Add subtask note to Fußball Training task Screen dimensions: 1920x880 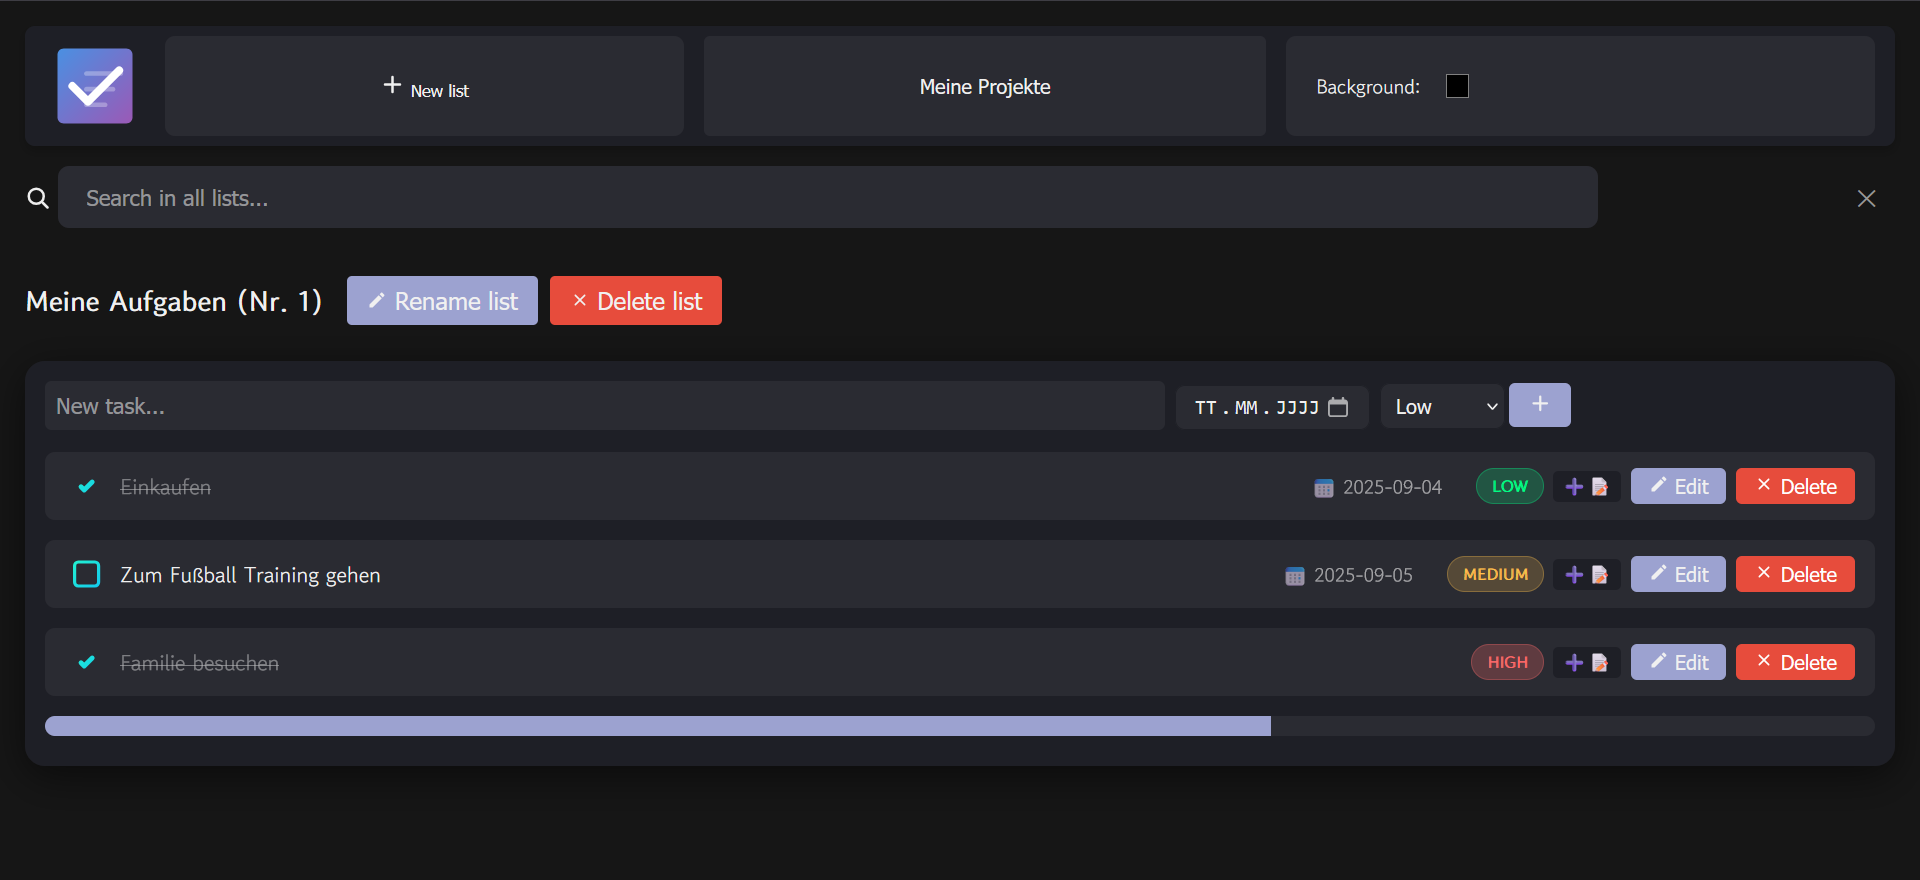(1586, 575)
